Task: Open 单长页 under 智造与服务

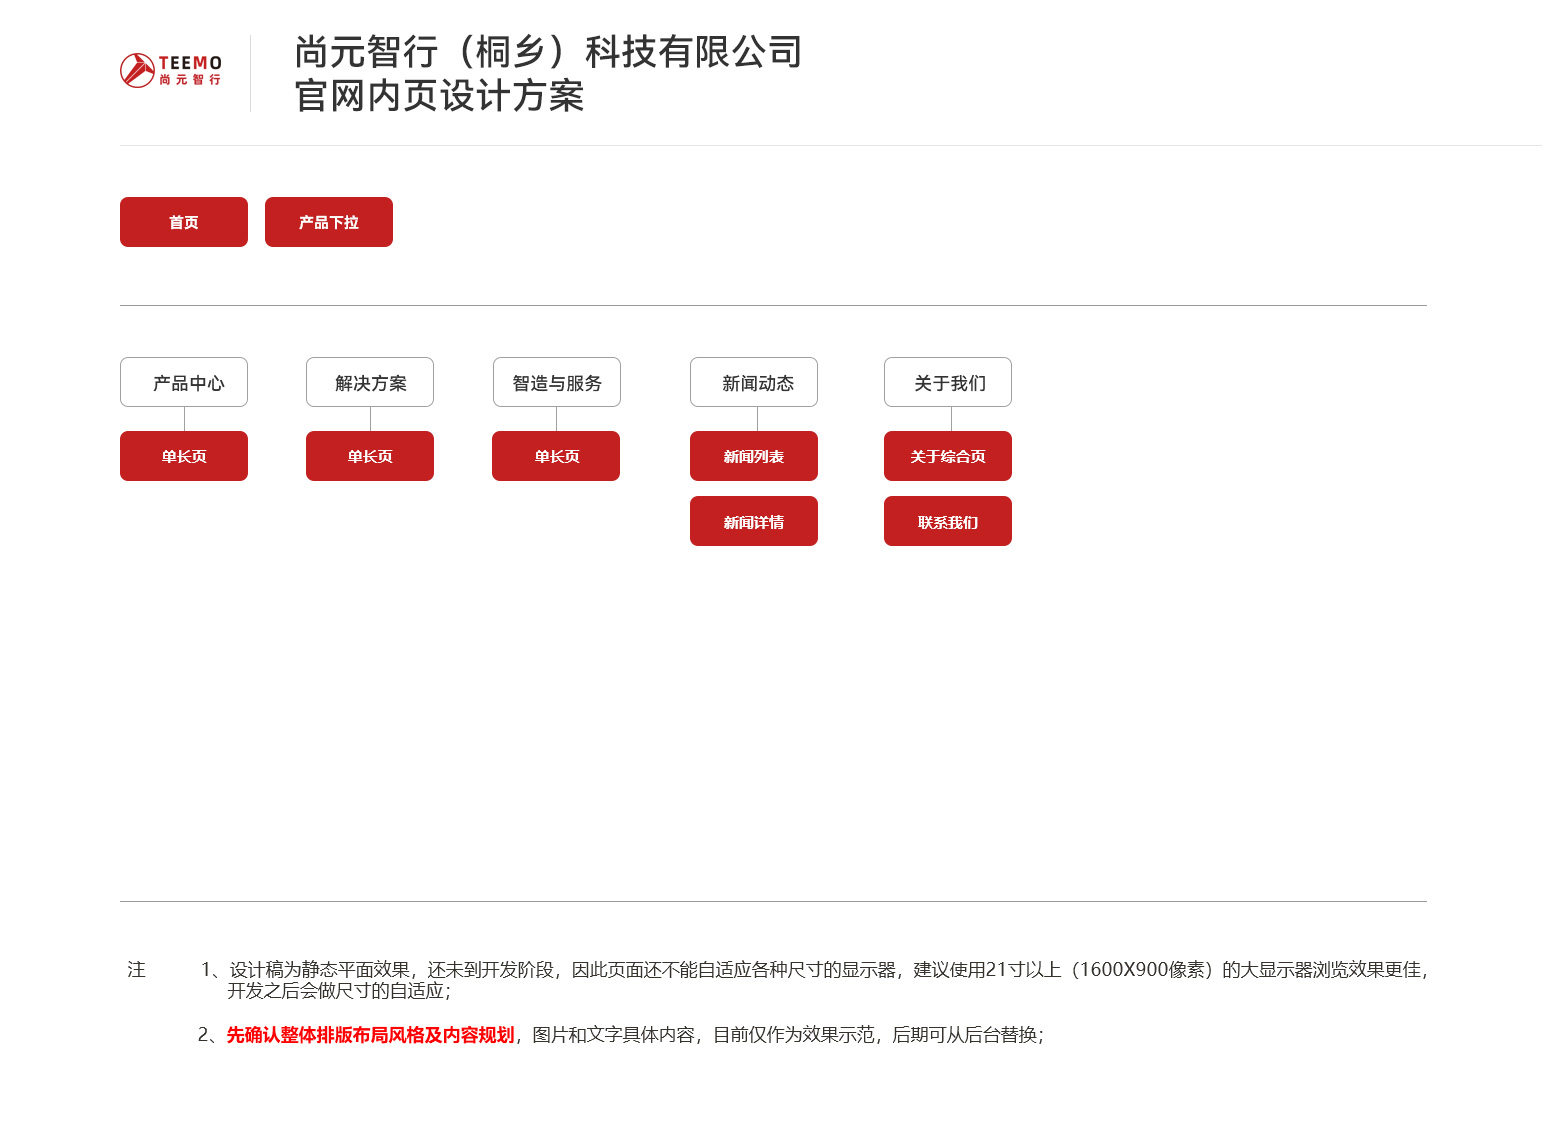Action: (556, 456)
